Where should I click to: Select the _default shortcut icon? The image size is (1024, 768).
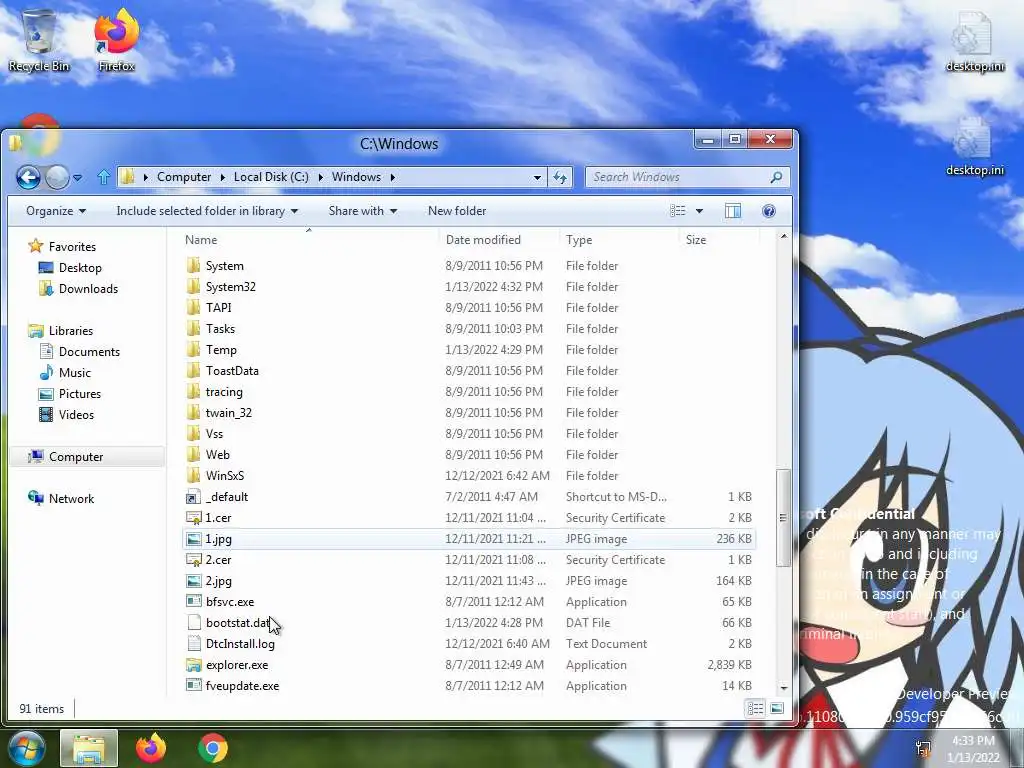tap(193, 497)
